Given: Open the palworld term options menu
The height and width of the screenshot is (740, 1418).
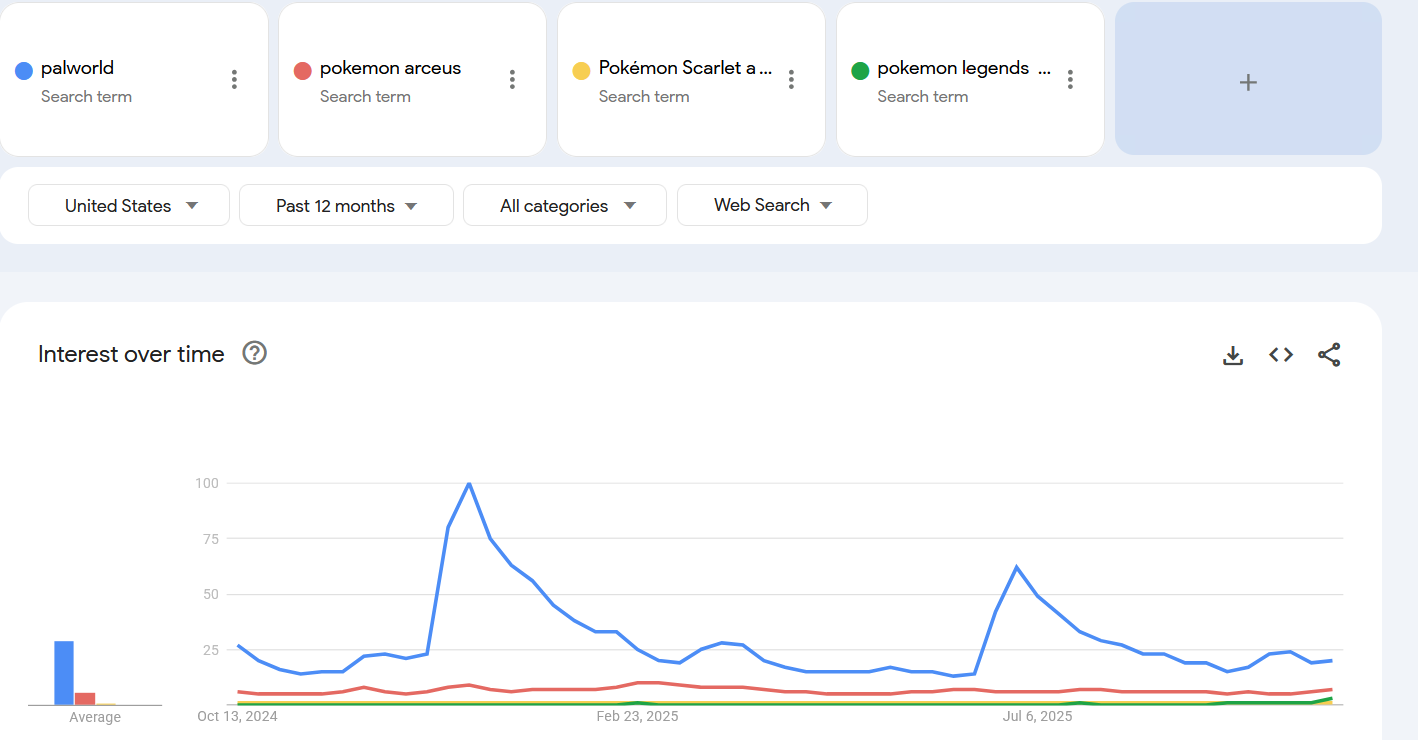Looking at the screenshot, I should pos(234,80).
